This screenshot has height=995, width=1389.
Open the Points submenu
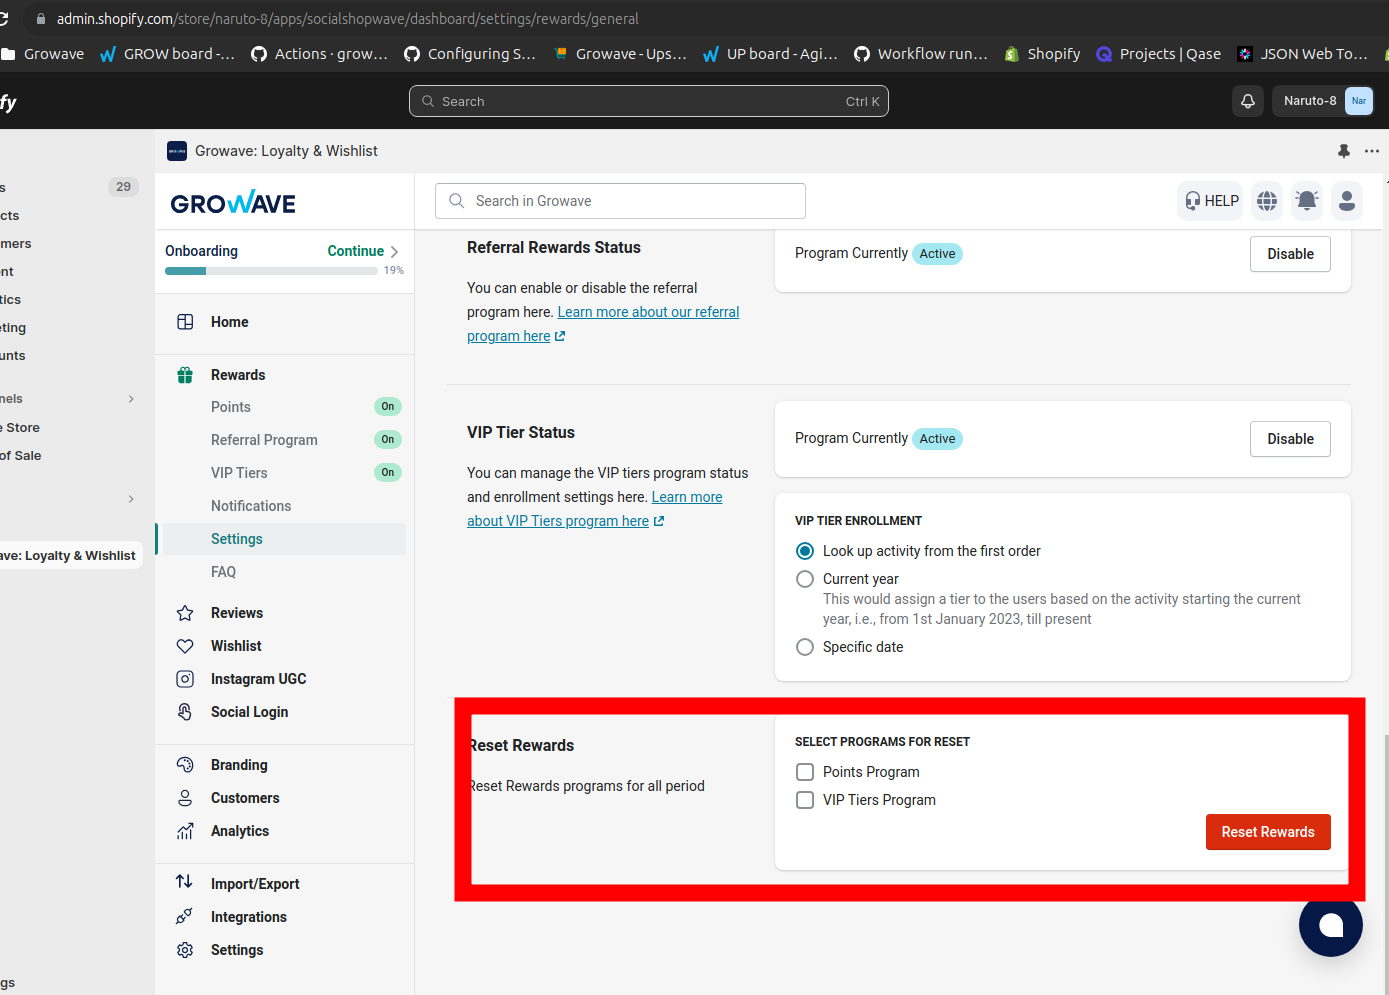(231, 407)
